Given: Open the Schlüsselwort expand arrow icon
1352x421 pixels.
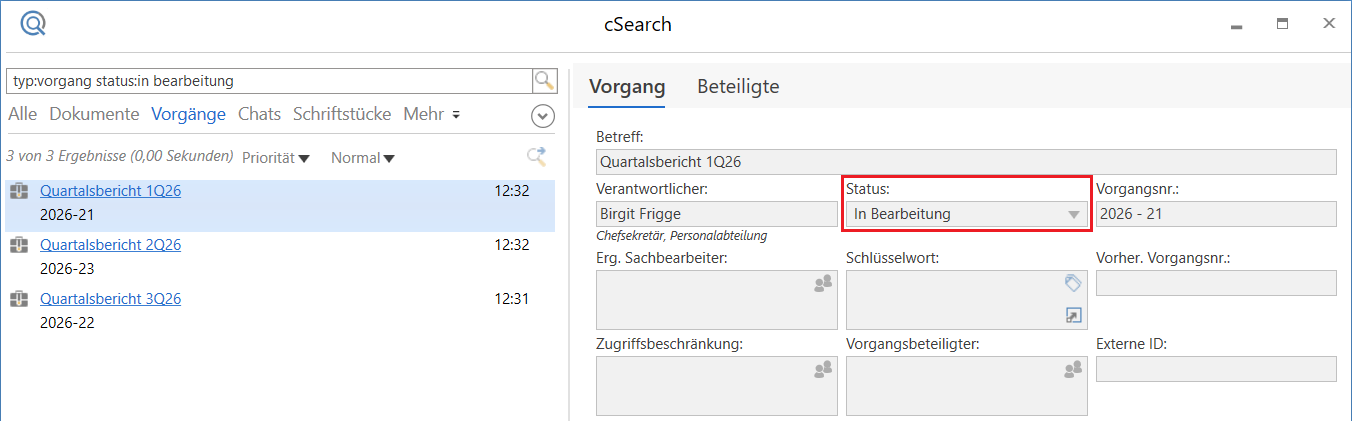Looking at the screenshot, I should coord(1073,316).
